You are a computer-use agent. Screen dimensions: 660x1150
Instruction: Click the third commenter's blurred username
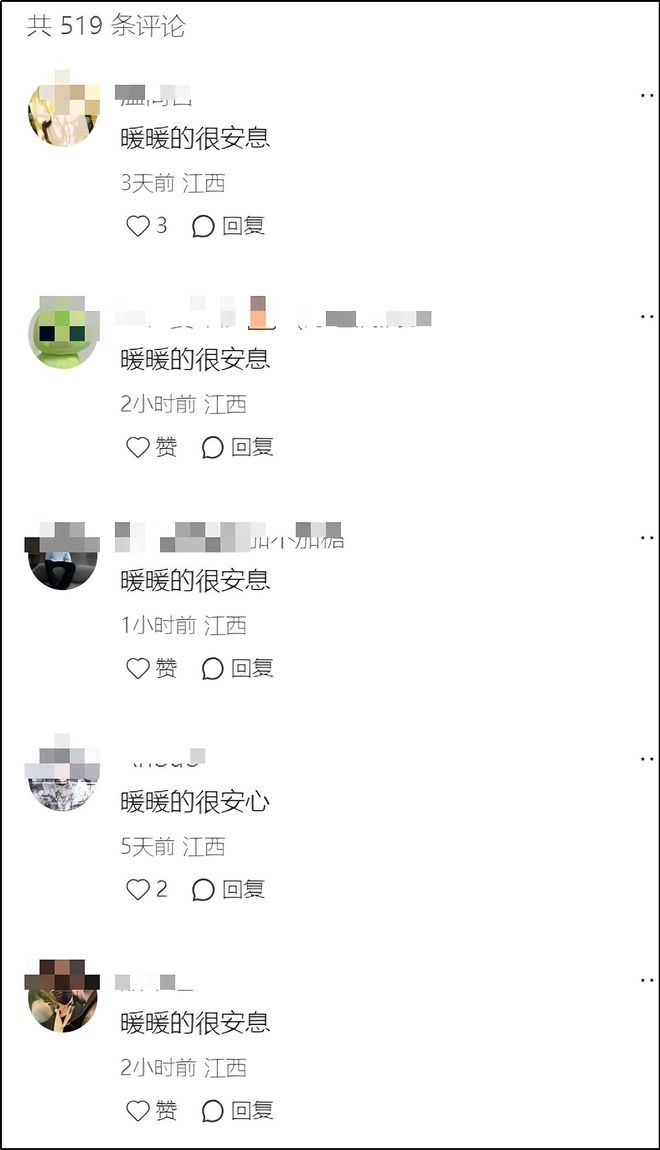point(230,536)
